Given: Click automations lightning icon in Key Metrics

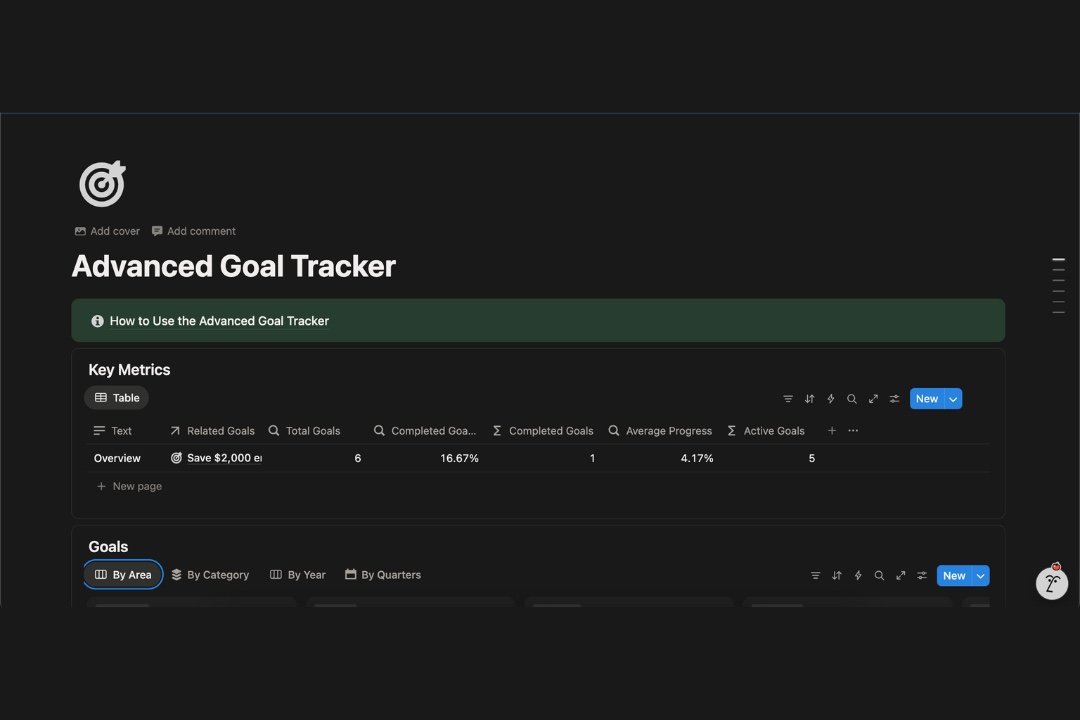Looking at the screenshot, I should 830,399.
